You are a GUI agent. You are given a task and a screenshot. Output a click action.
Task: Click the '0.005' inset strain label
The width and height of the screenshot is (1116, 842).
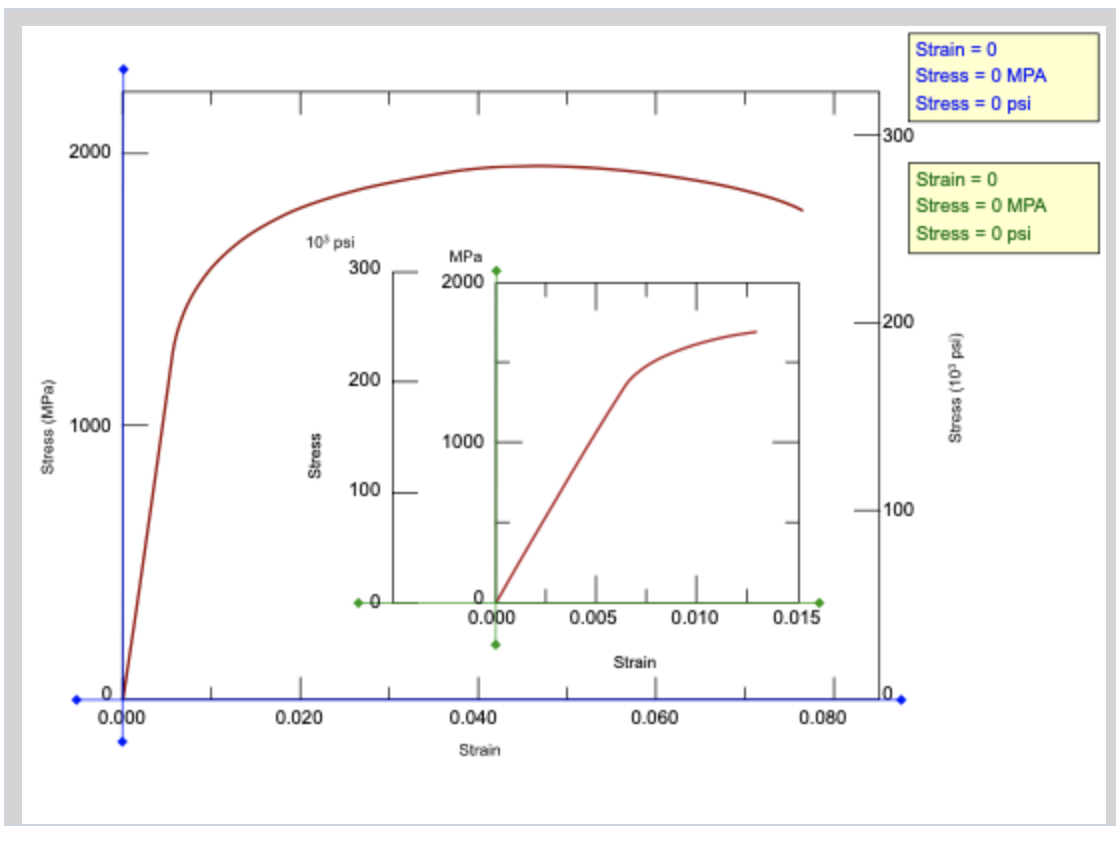pos(593,617)
